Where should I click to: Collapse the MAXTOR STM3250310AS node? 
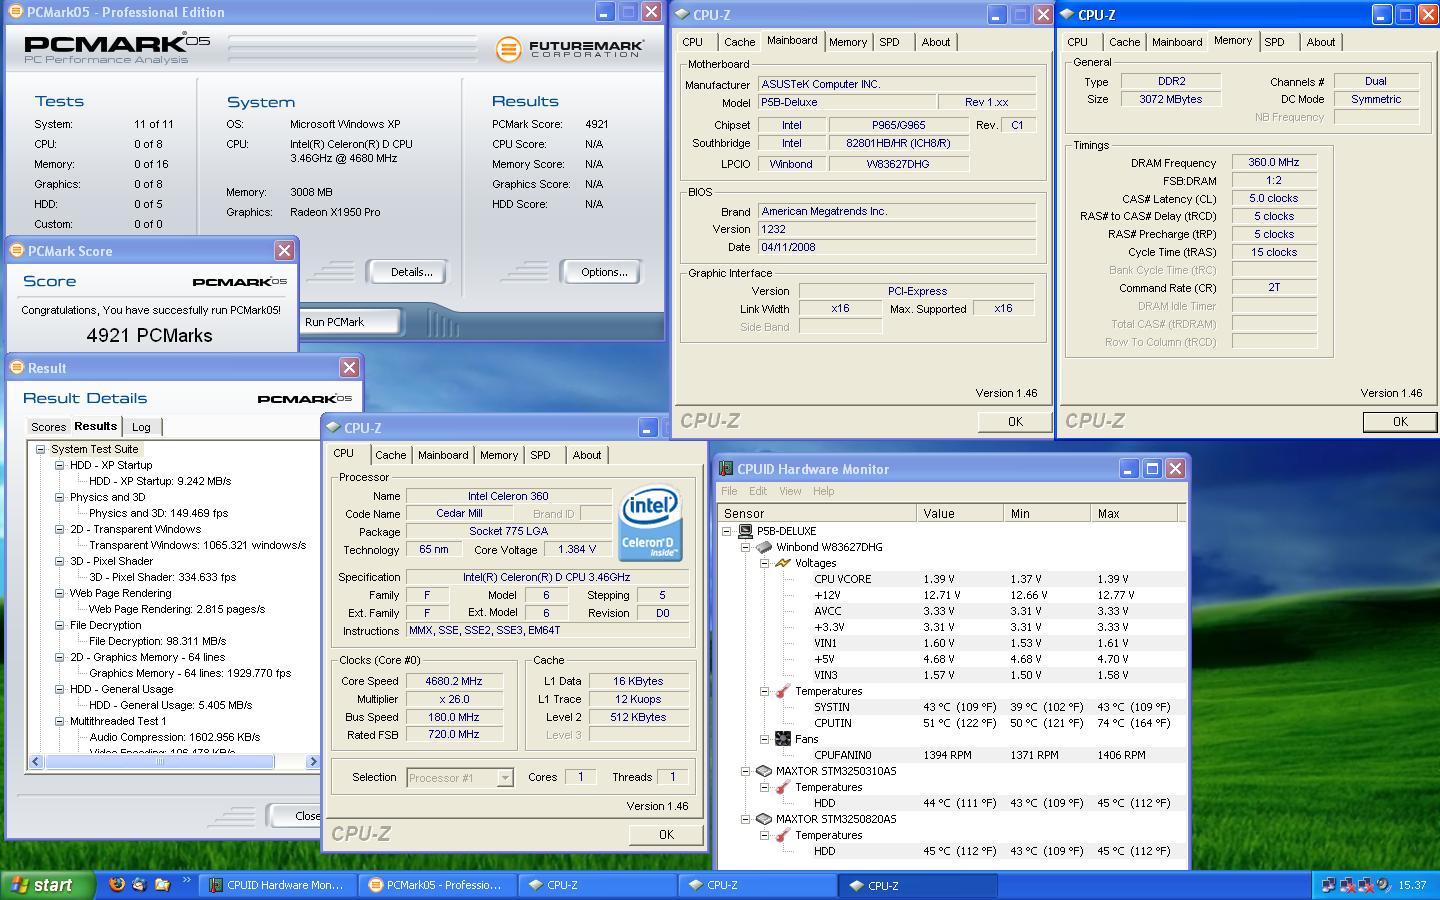745,771
